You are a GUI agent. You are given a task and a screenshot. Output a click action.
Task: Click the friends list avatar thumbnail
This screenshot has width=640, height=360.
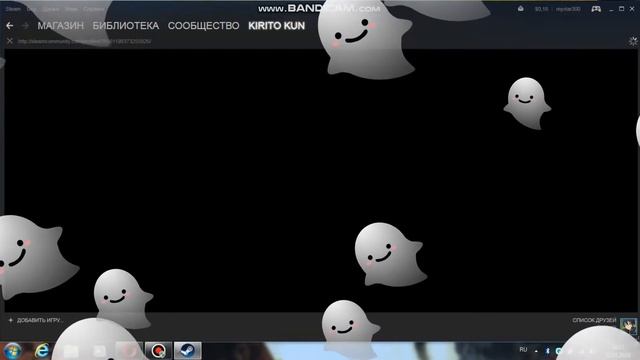click(628, 326)
